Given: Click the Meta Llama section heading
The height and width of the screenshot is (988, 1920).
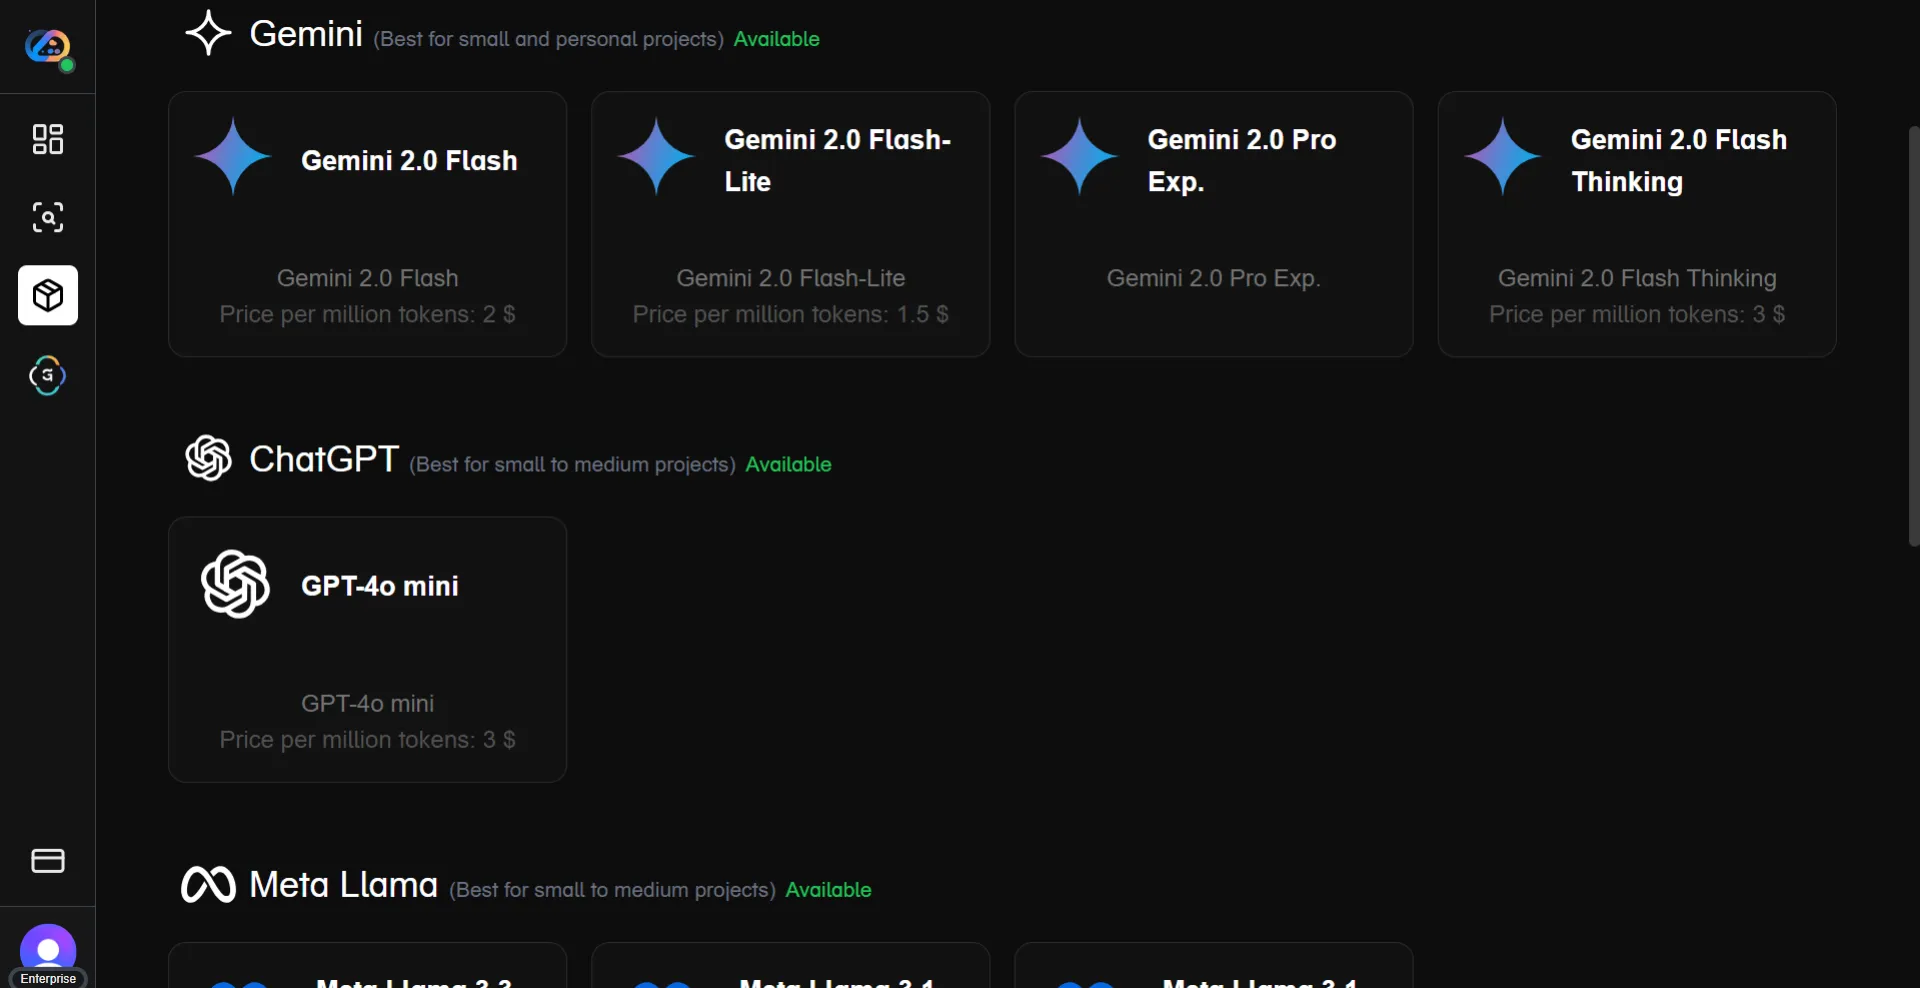Looking at the screenshot, I should (x=343, y=885).
